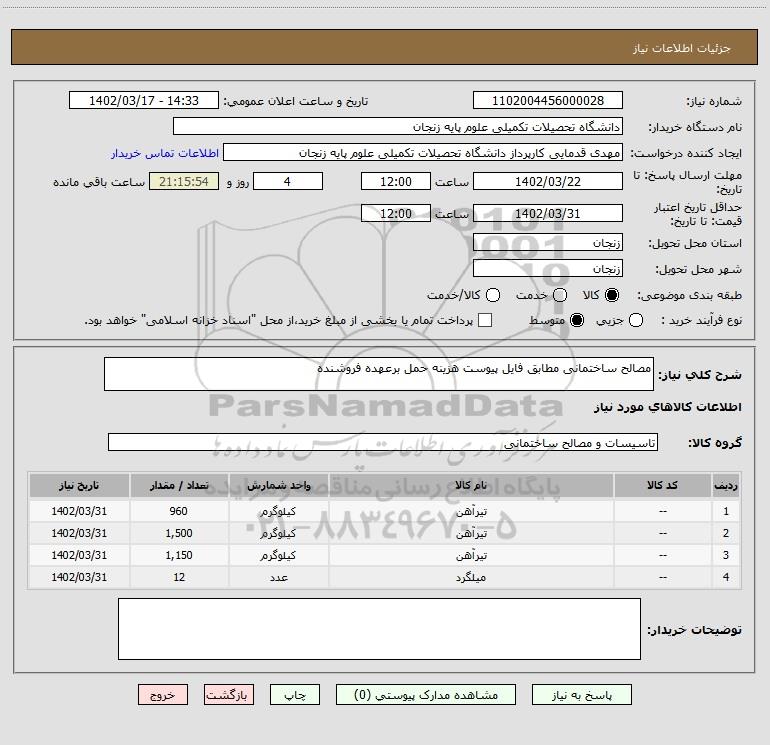Click the quantity 1,150 cell
Viewport: 770px width, 745px height.
(179, 555)
